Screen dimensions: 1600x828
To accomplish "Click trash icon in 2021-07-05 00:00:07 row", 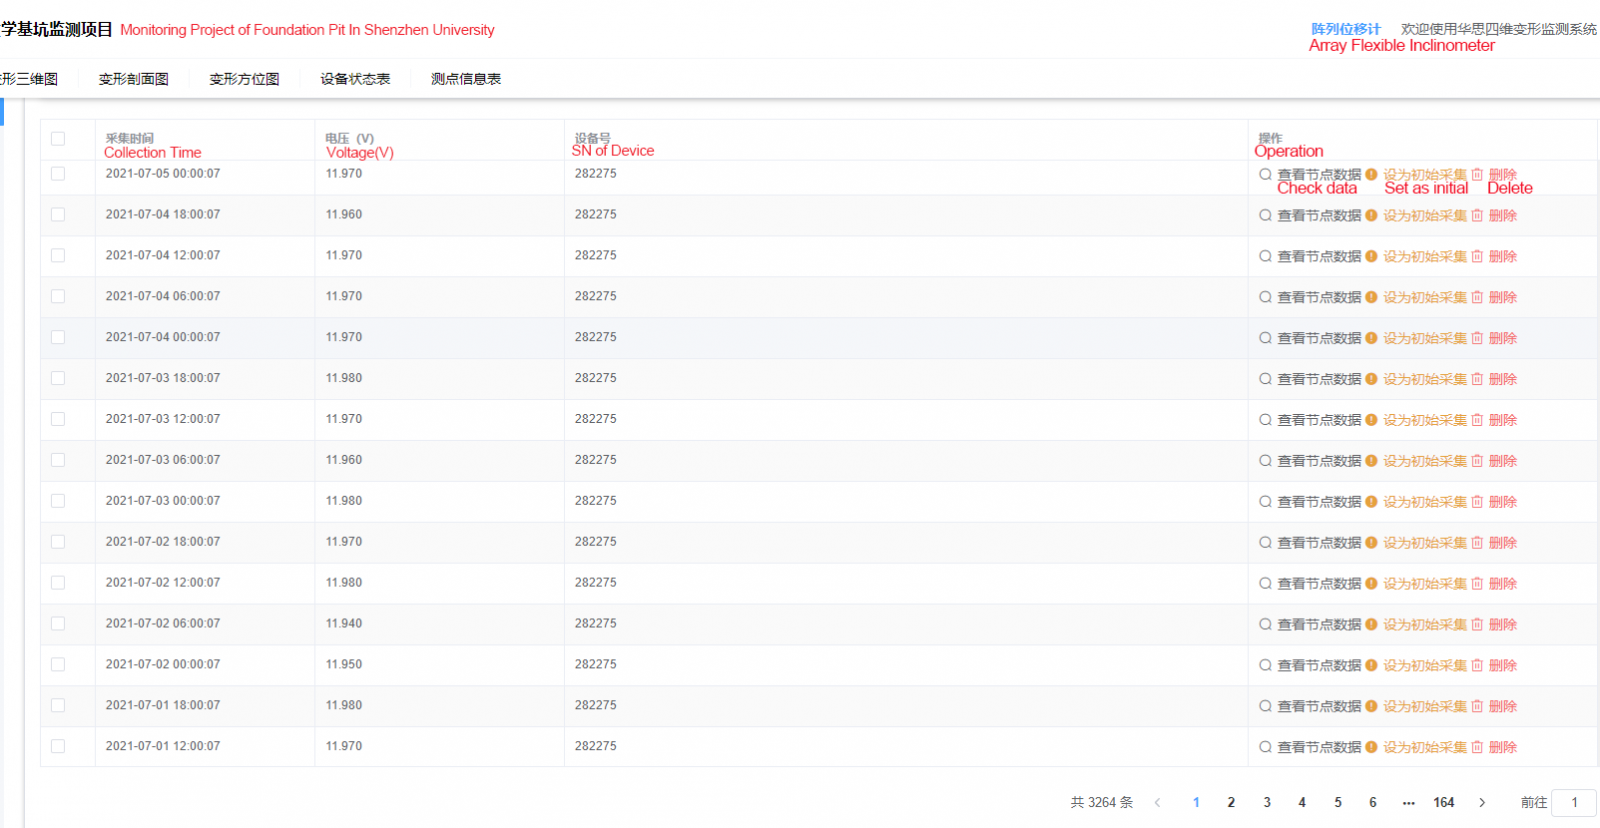I will 1477,174.
